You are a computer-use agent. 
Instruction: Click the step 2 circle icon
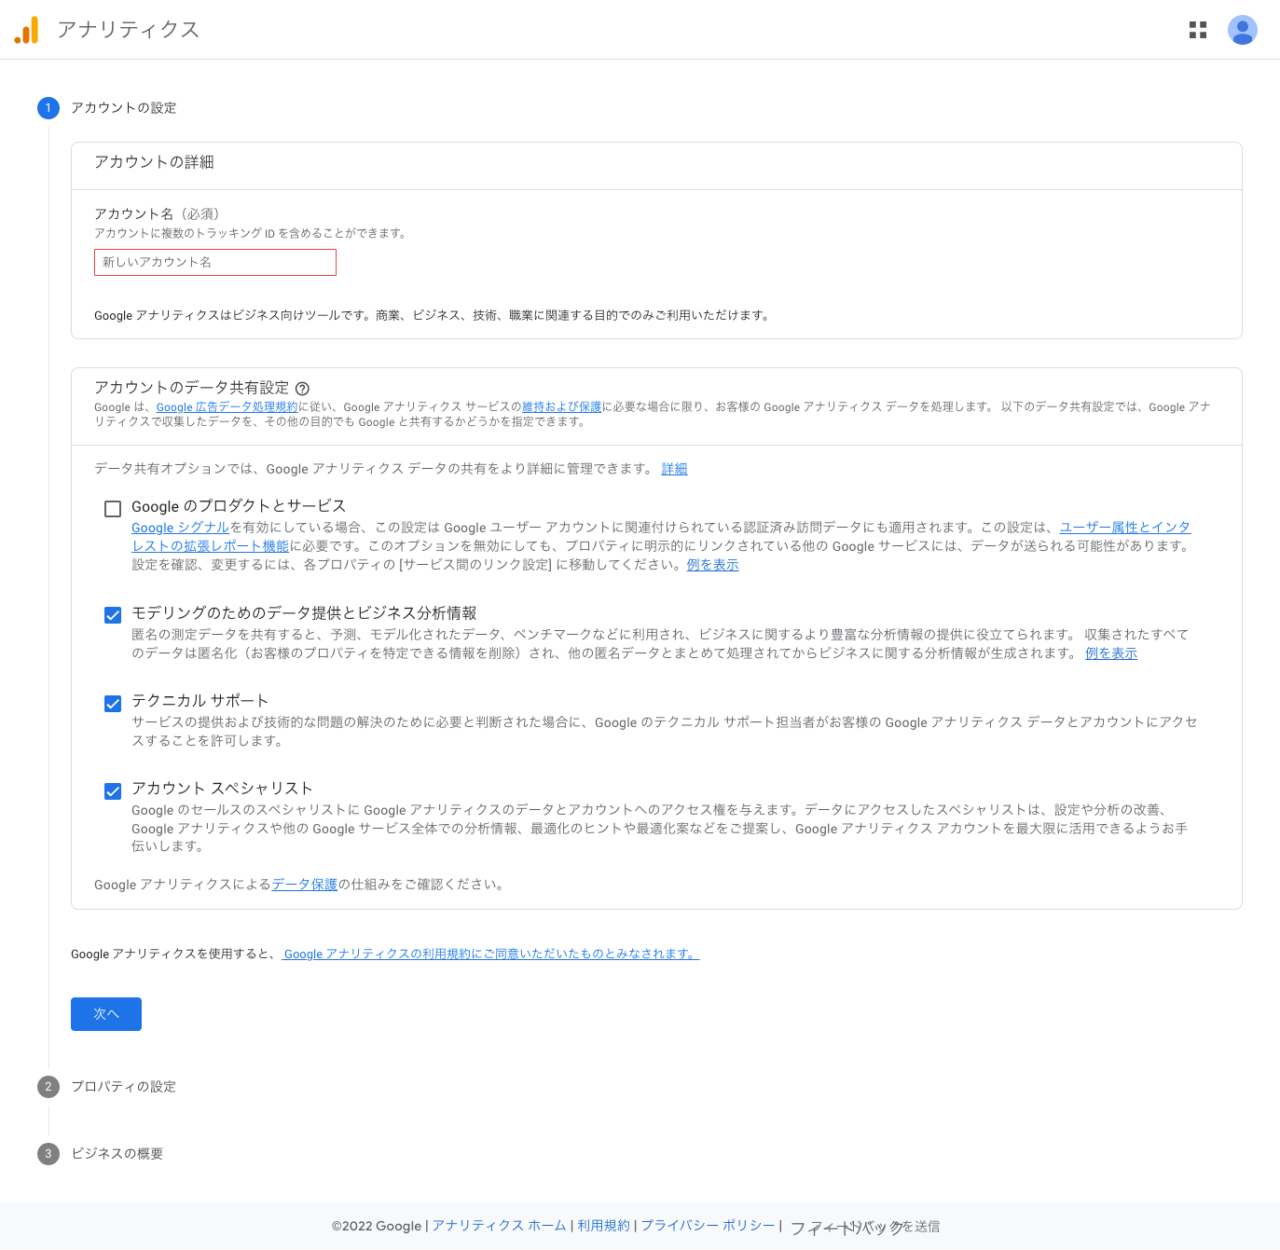pos(48,1087)
